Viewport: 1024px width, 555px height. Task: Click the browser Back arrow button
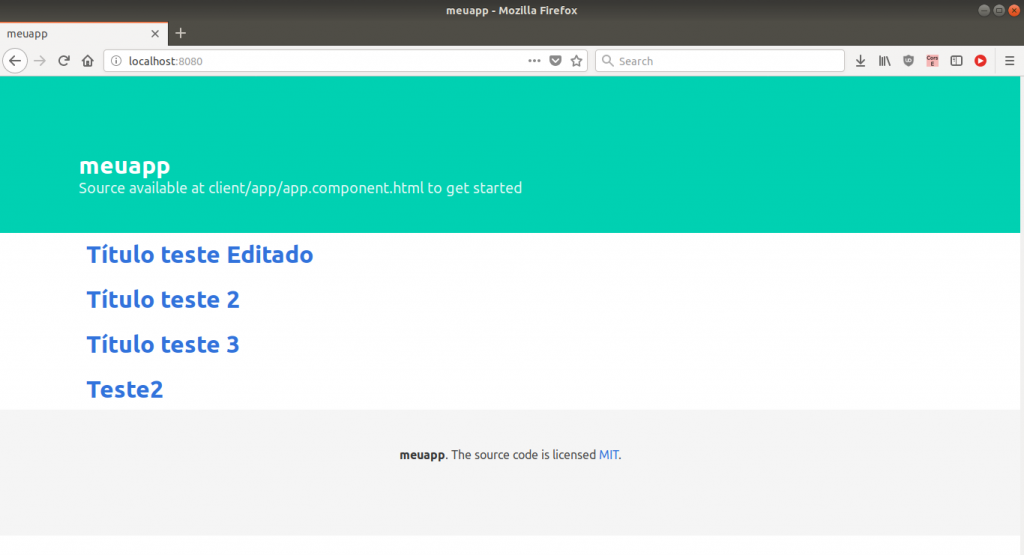pos(15,61)
